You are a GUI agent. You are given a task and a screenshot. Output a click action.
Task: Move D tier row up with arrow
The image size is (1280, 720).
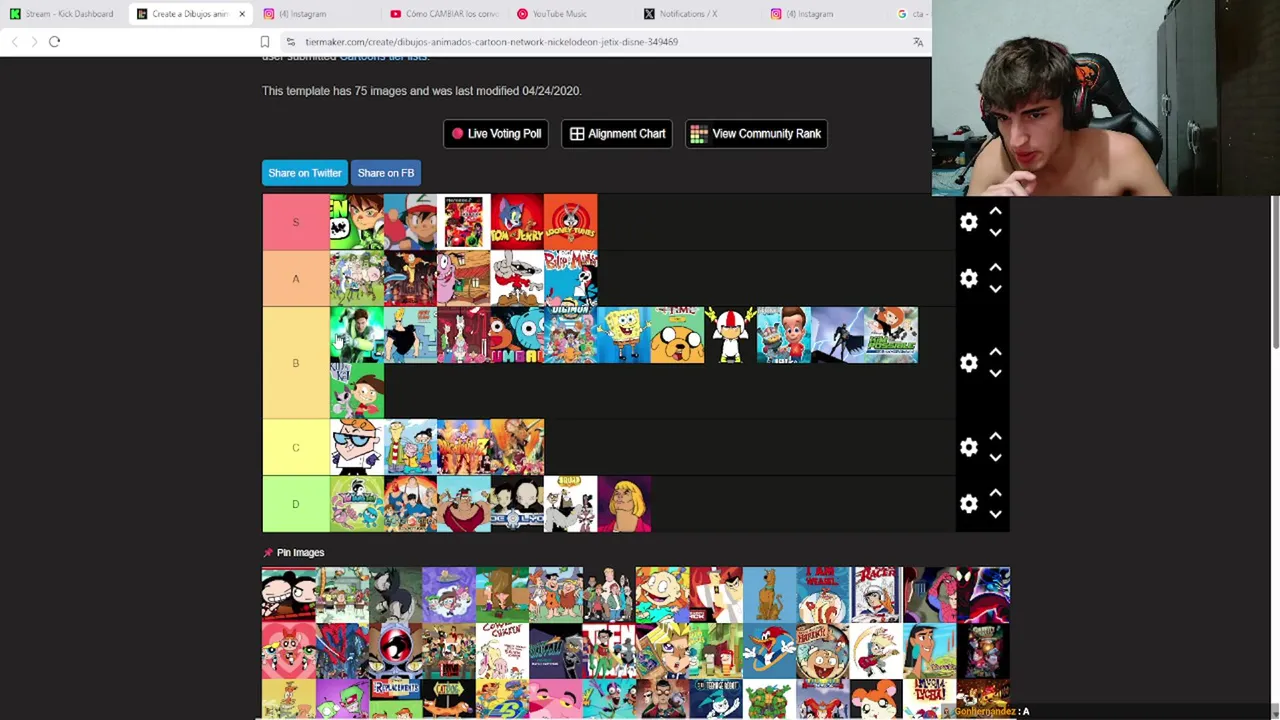pyautogui.click(x=995, y=493)
